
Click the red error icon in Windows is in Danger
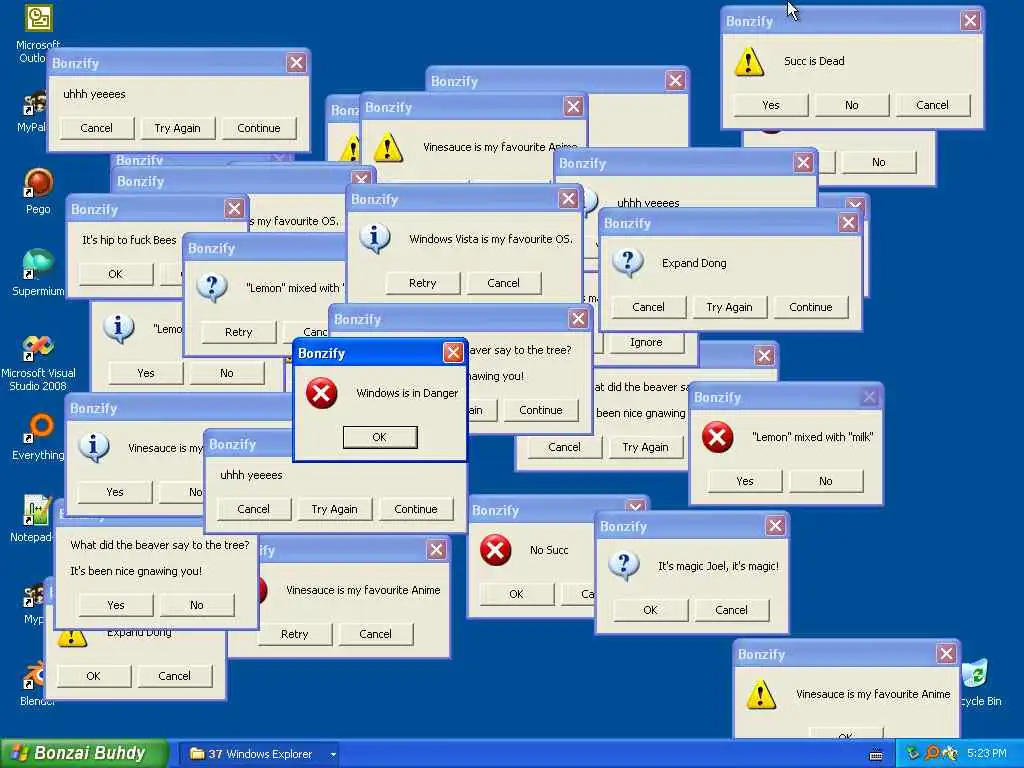click(x=321, y=393)
